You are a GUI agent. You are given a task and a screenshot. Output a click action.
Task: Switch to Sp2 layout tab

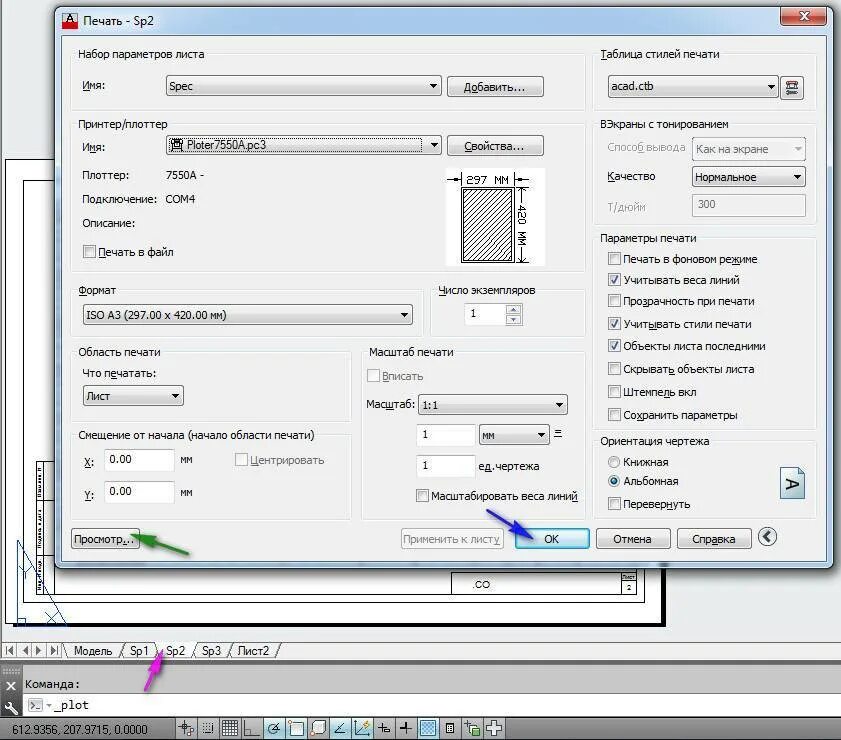[x=175, y=650]
